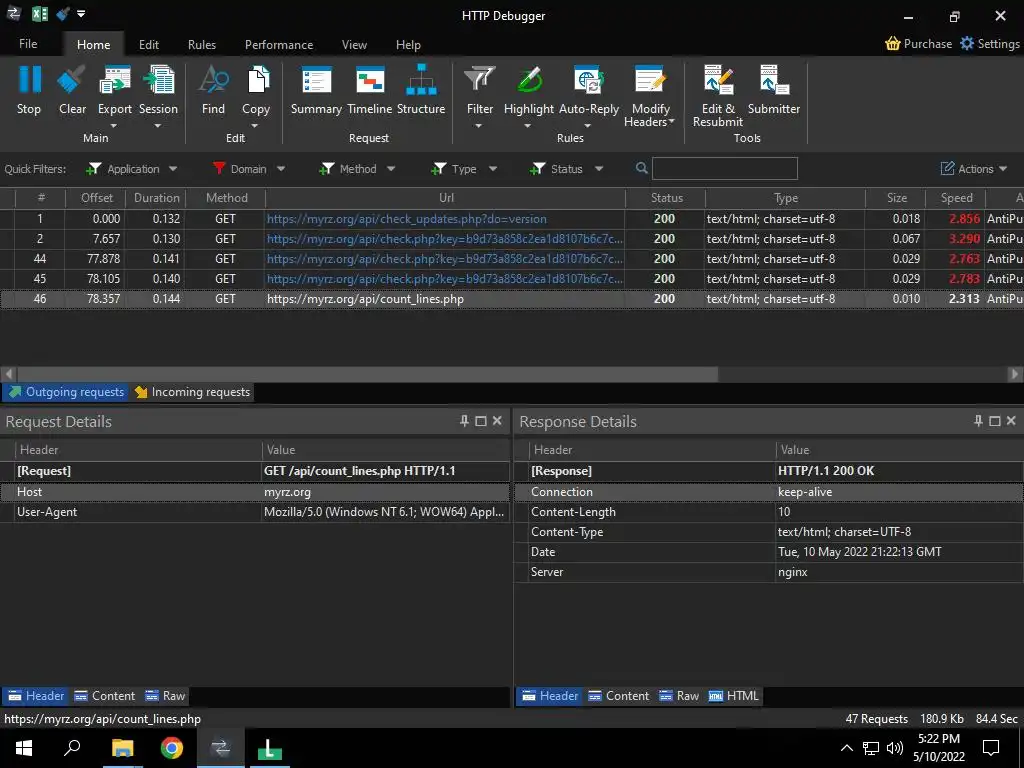Open the Structure view icon
This screenshot has width=1024, height=768.
pos(421,80)
